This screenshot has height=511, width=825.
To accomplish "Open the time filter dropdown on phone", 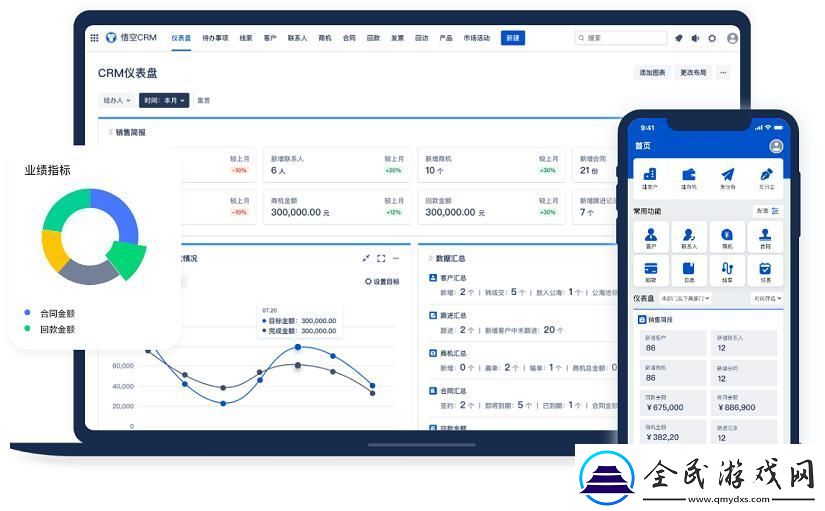I will point(767,298).
